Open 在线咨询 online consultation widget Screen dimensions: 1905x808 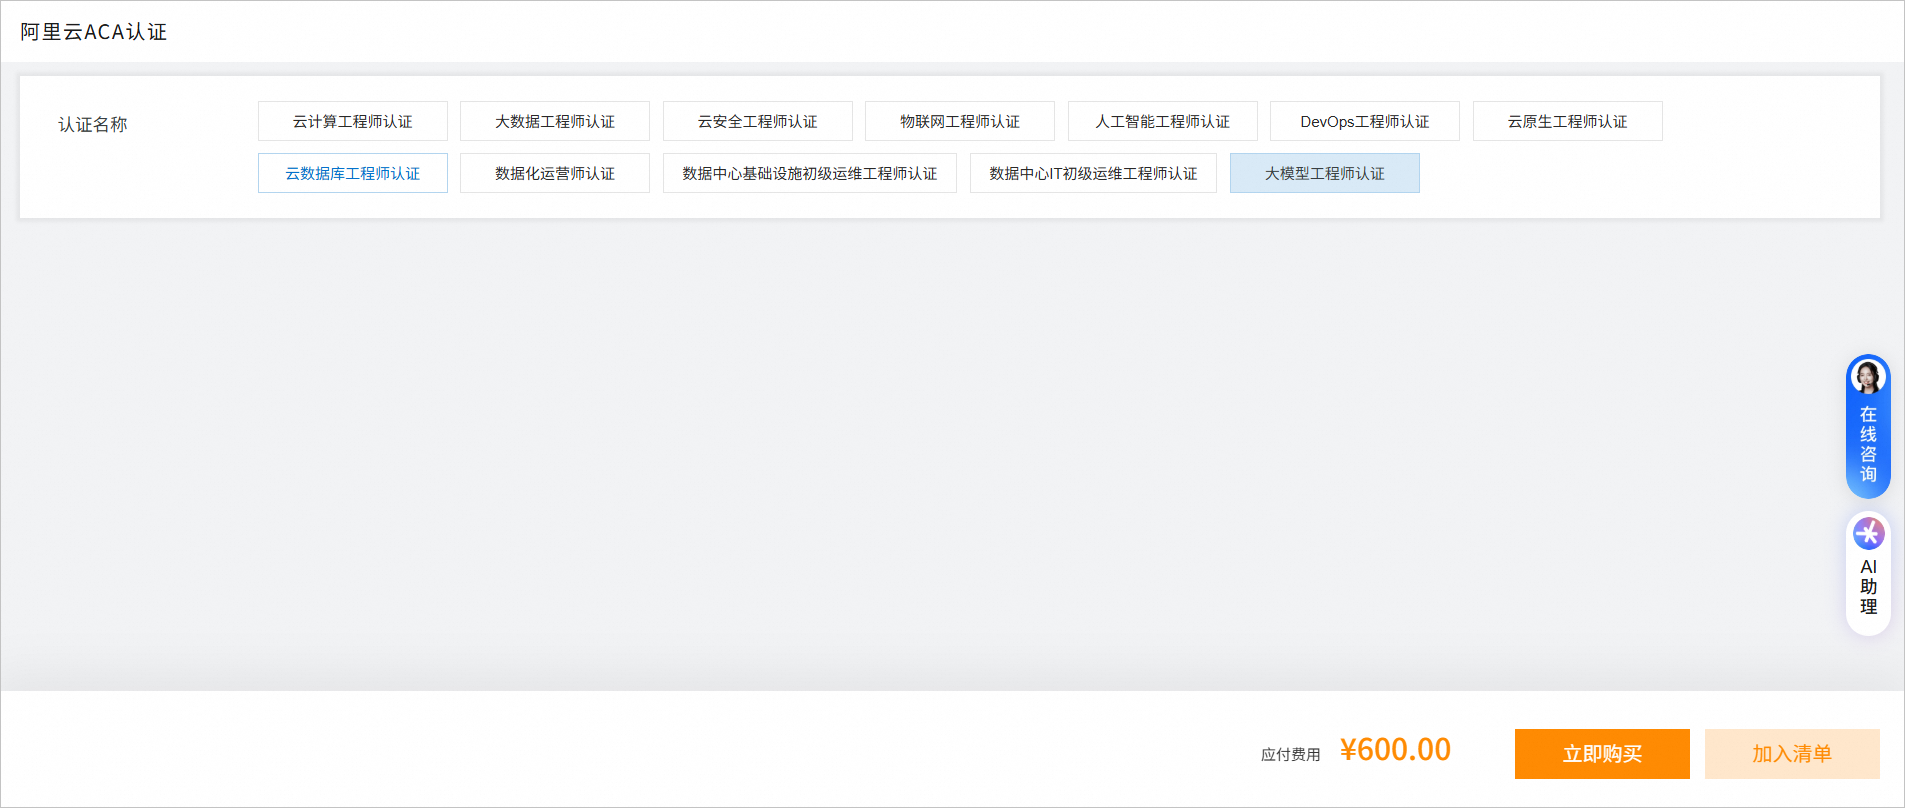pos(1868,427)
